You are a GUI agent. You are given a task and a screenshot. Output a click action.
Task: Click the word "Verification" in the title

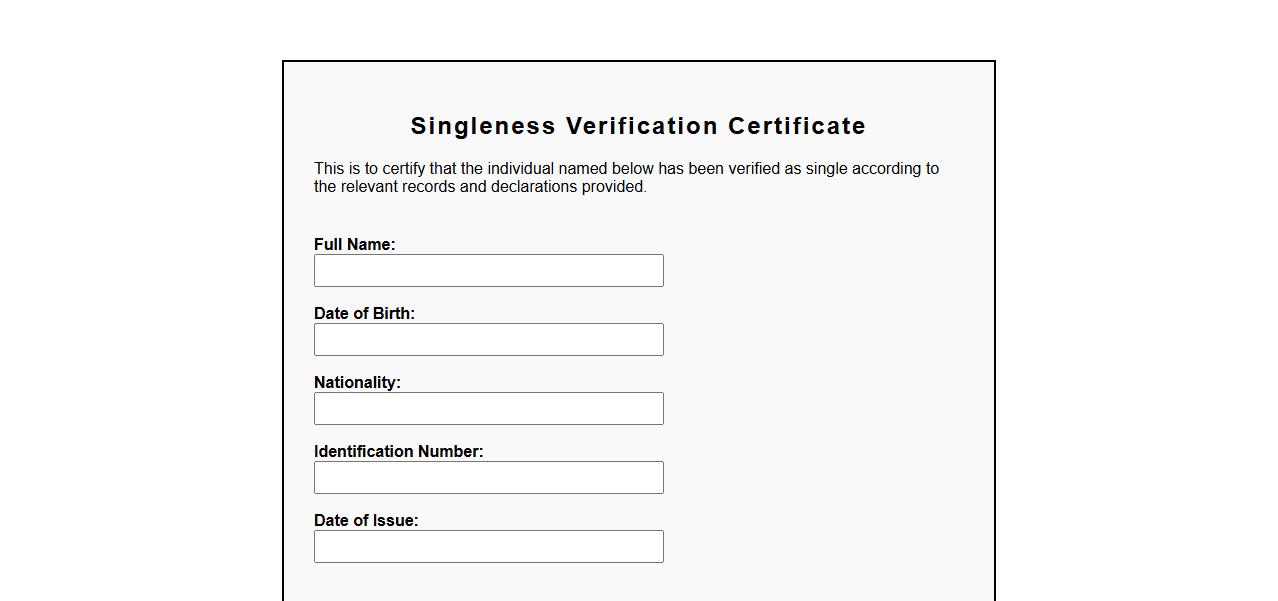point(642,126)
